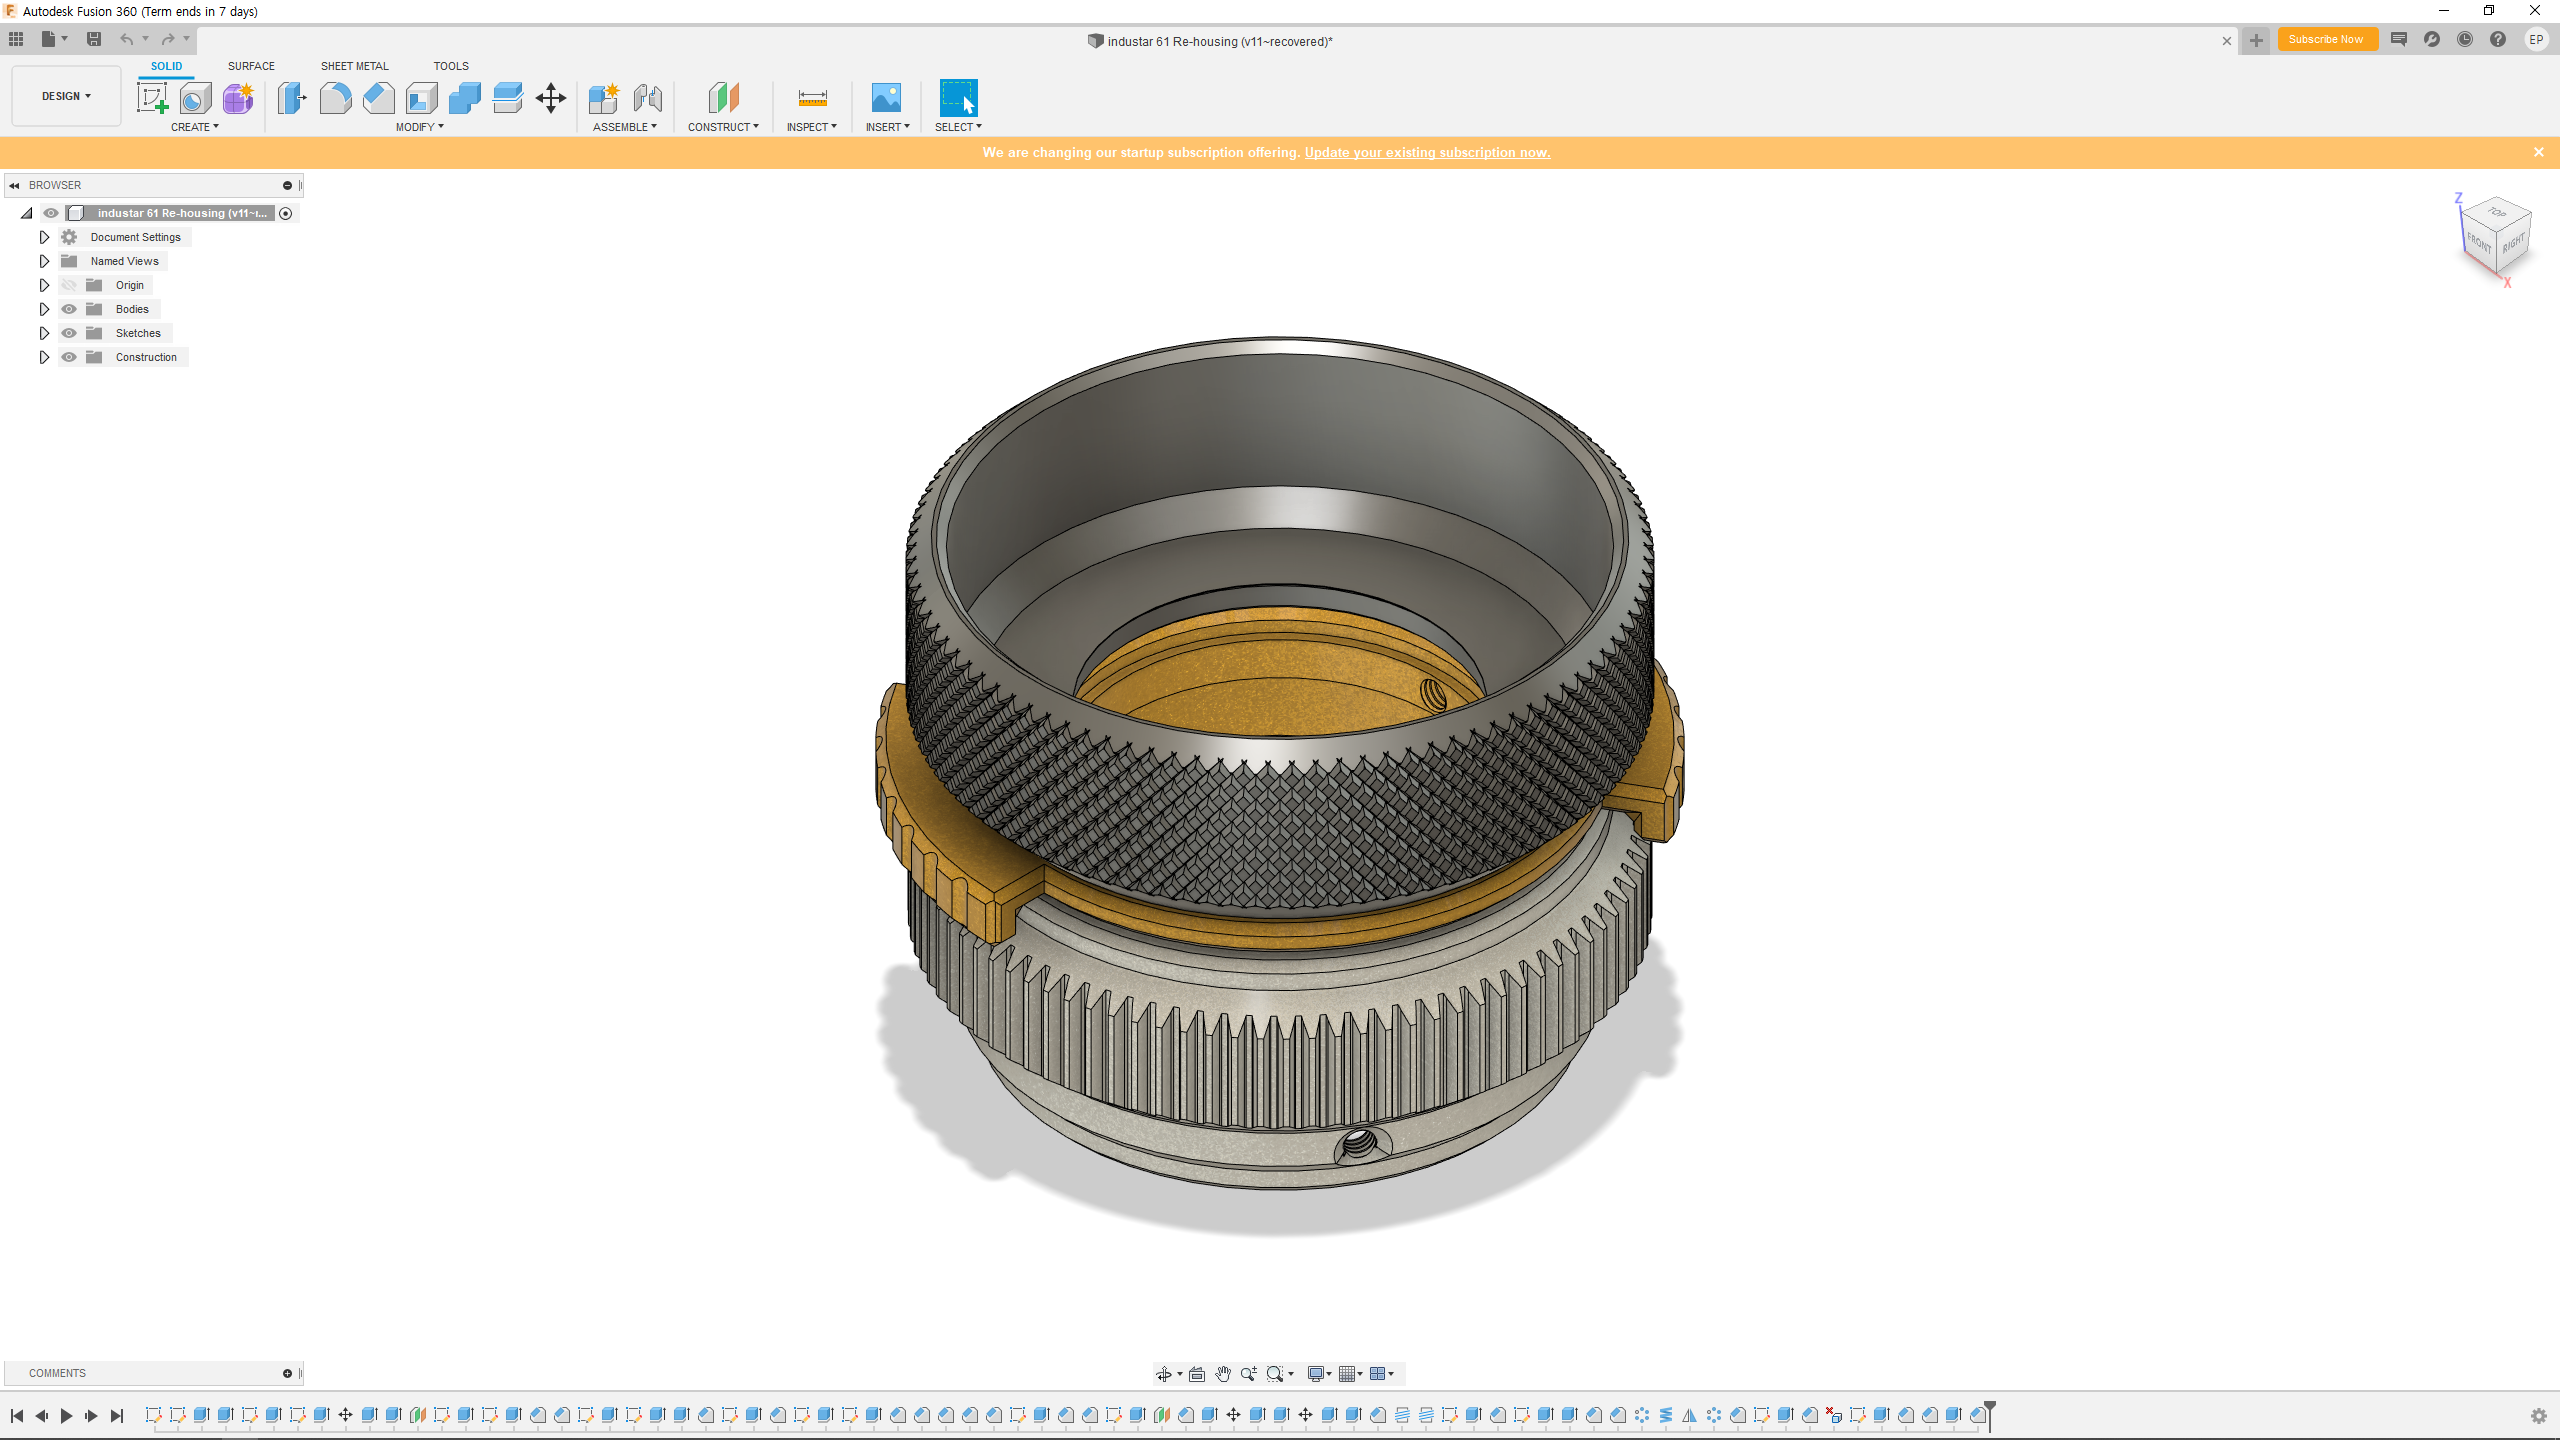Toggle Sketches folder visibility eye

69,333
